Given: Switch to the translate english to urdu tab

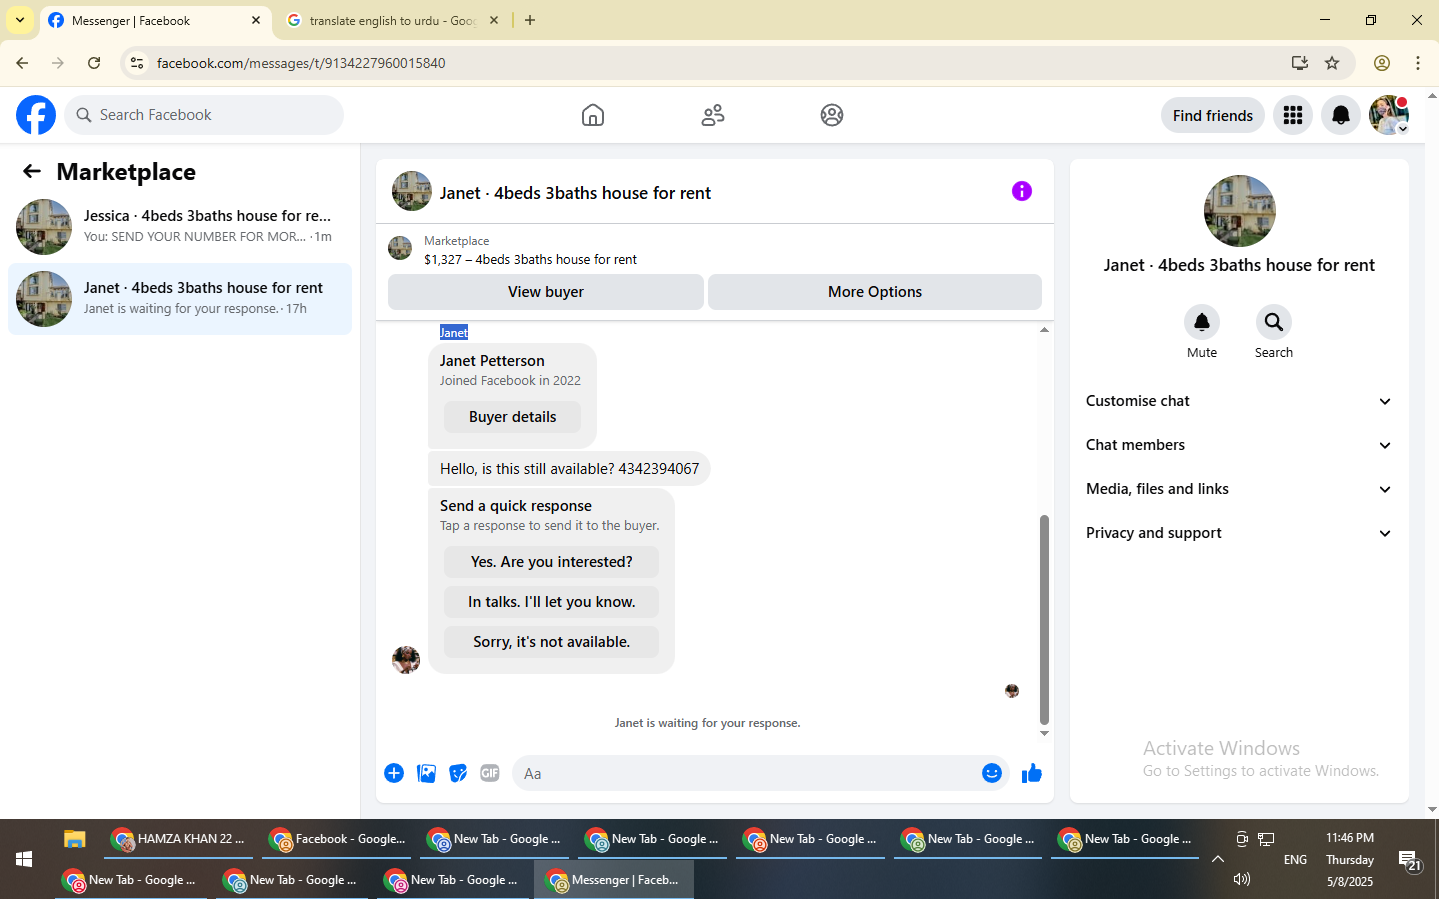Looking at the screenshot, I should click(391, 20).
